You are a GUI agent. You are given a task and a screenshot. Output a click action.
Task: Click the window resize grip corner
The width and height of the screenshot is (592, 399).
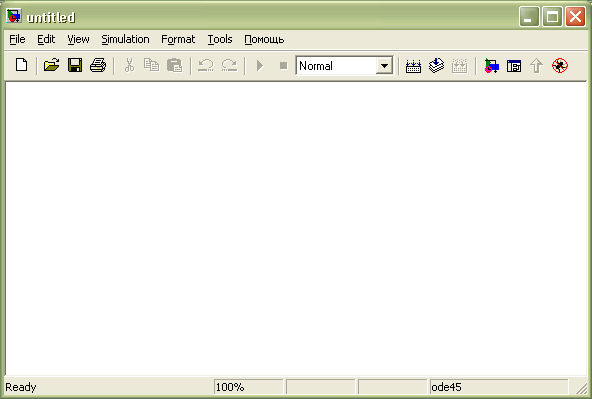point(582,388)
